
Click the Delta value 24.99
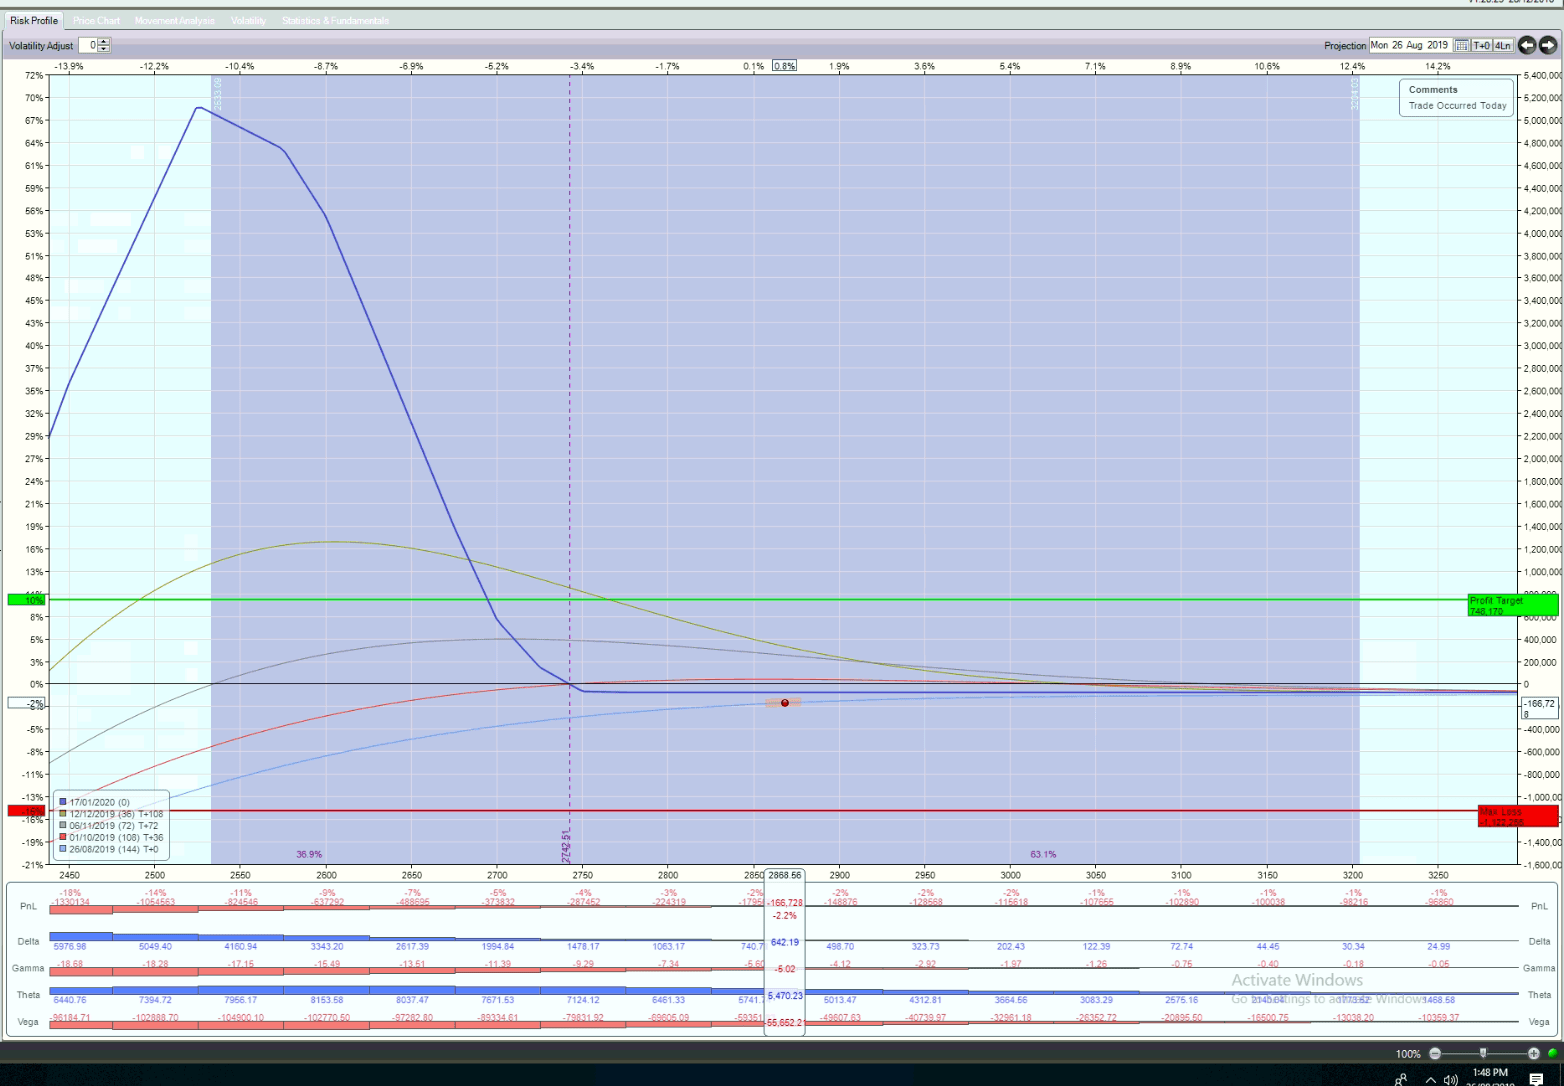coord(1439,946)
